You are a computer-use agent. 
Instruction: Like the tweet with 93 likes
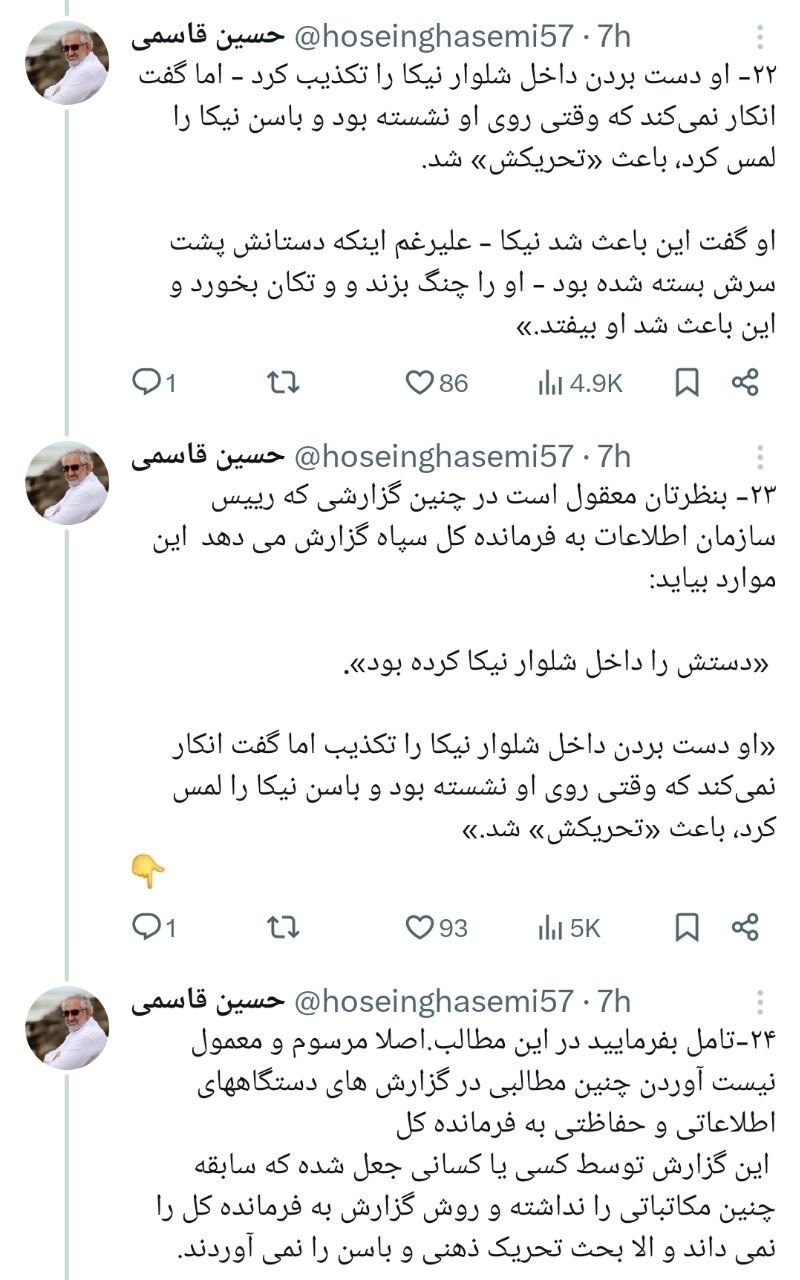click(420, 927)
